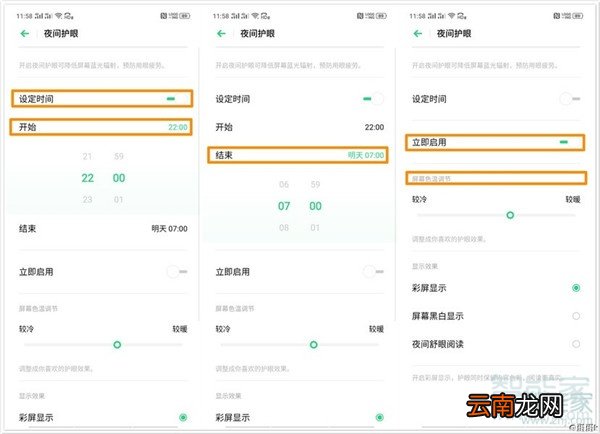Toggle 设定时间 switch in right screen
The image size is (600, 434).
(570, 99)
